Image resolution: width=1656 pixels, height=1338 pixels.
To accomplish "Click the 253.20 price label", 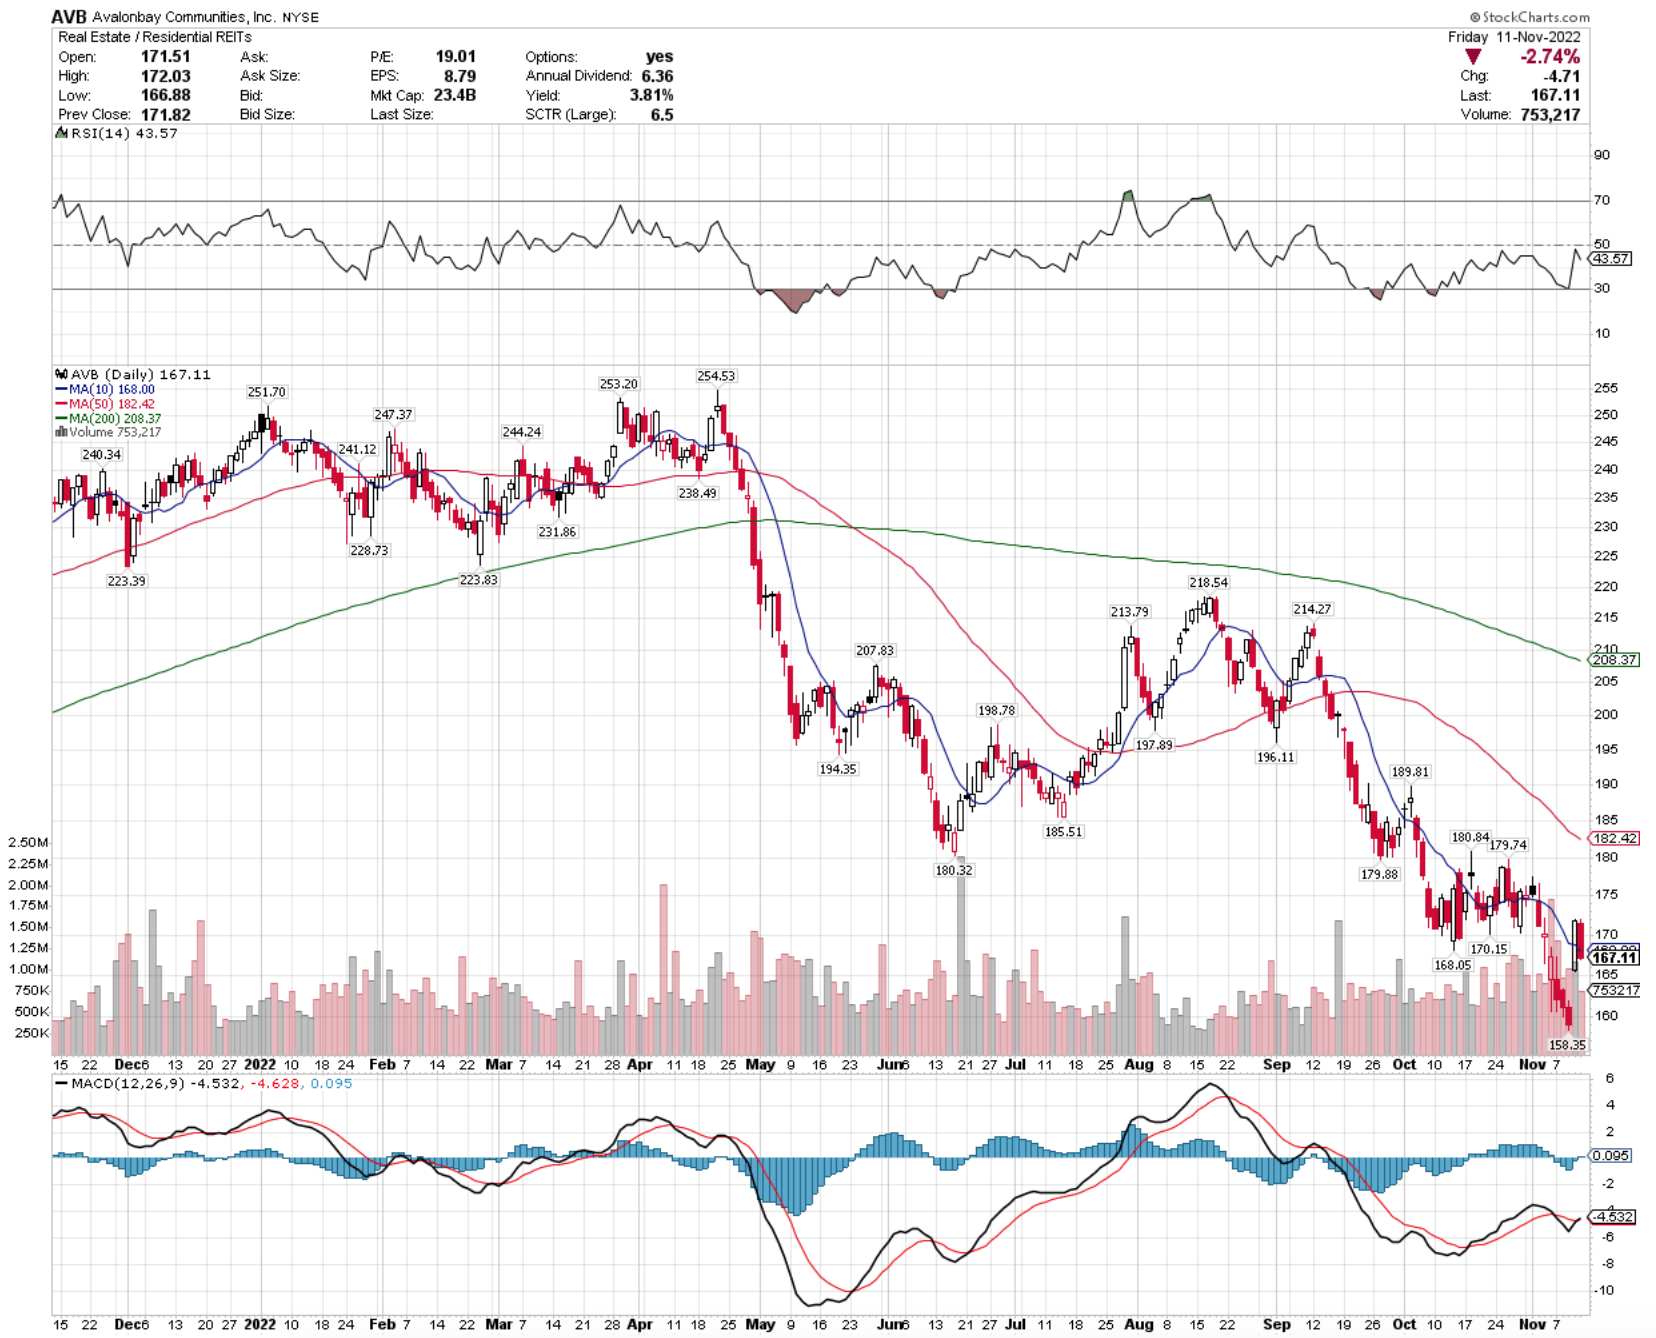I will click(618, 384).
